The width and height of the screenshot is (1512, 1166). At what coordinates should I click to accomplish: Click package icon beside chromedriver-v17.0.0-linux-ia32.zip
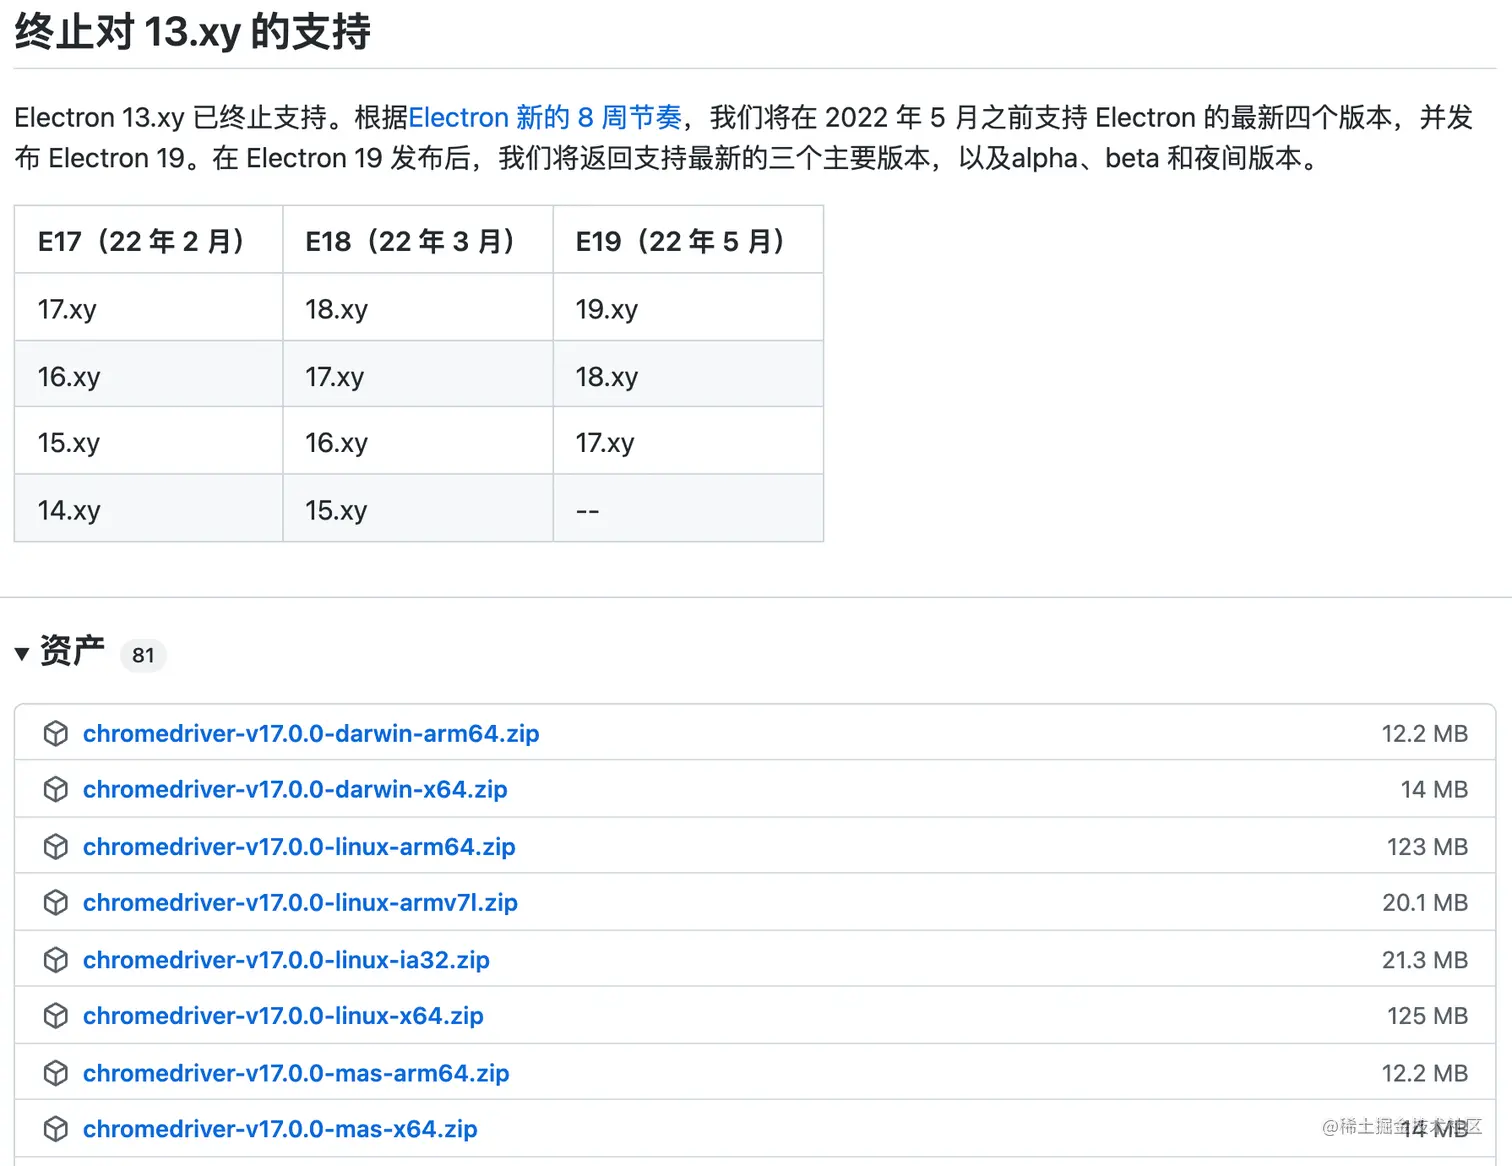tap(56, 959)
